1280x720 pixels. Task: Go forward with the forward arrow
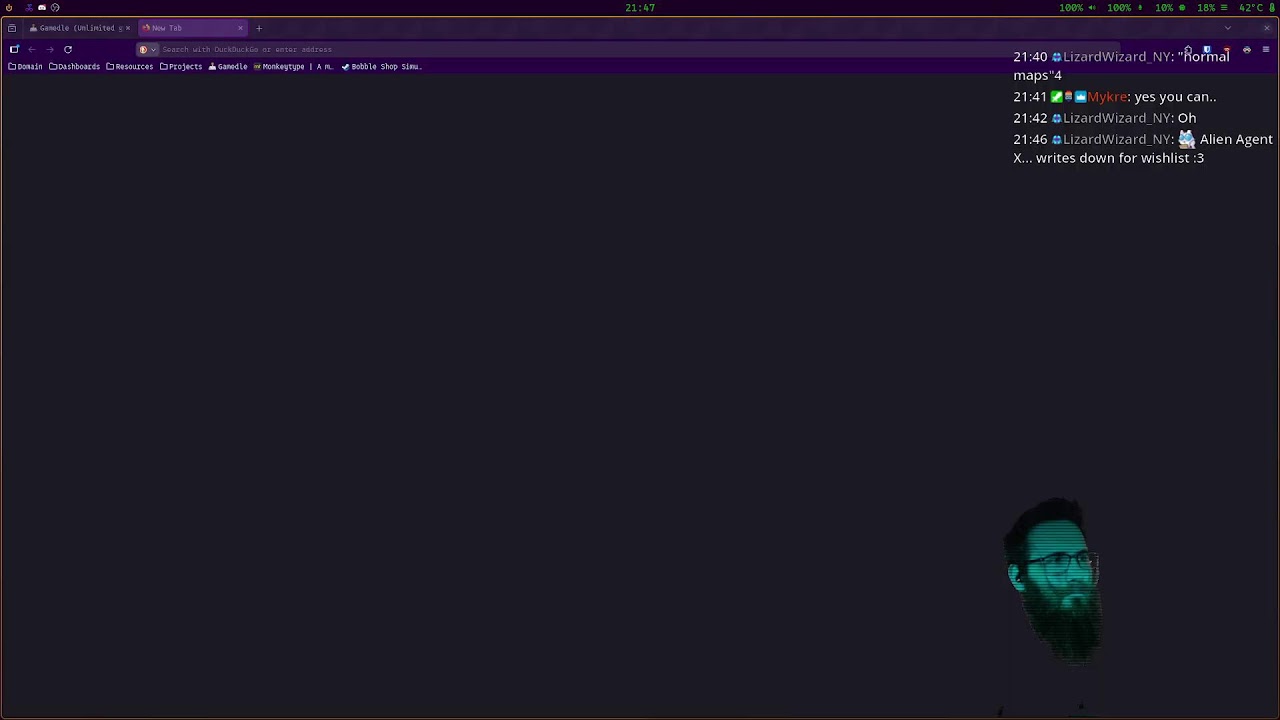pos(50,49)
